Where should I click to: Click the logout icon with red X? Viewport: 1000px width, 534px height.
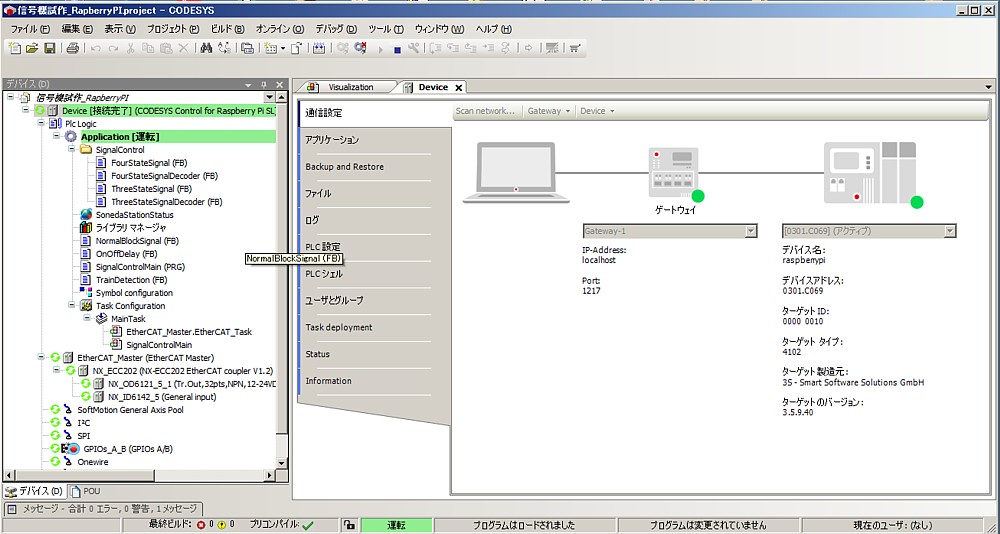(x=361, y=48)
